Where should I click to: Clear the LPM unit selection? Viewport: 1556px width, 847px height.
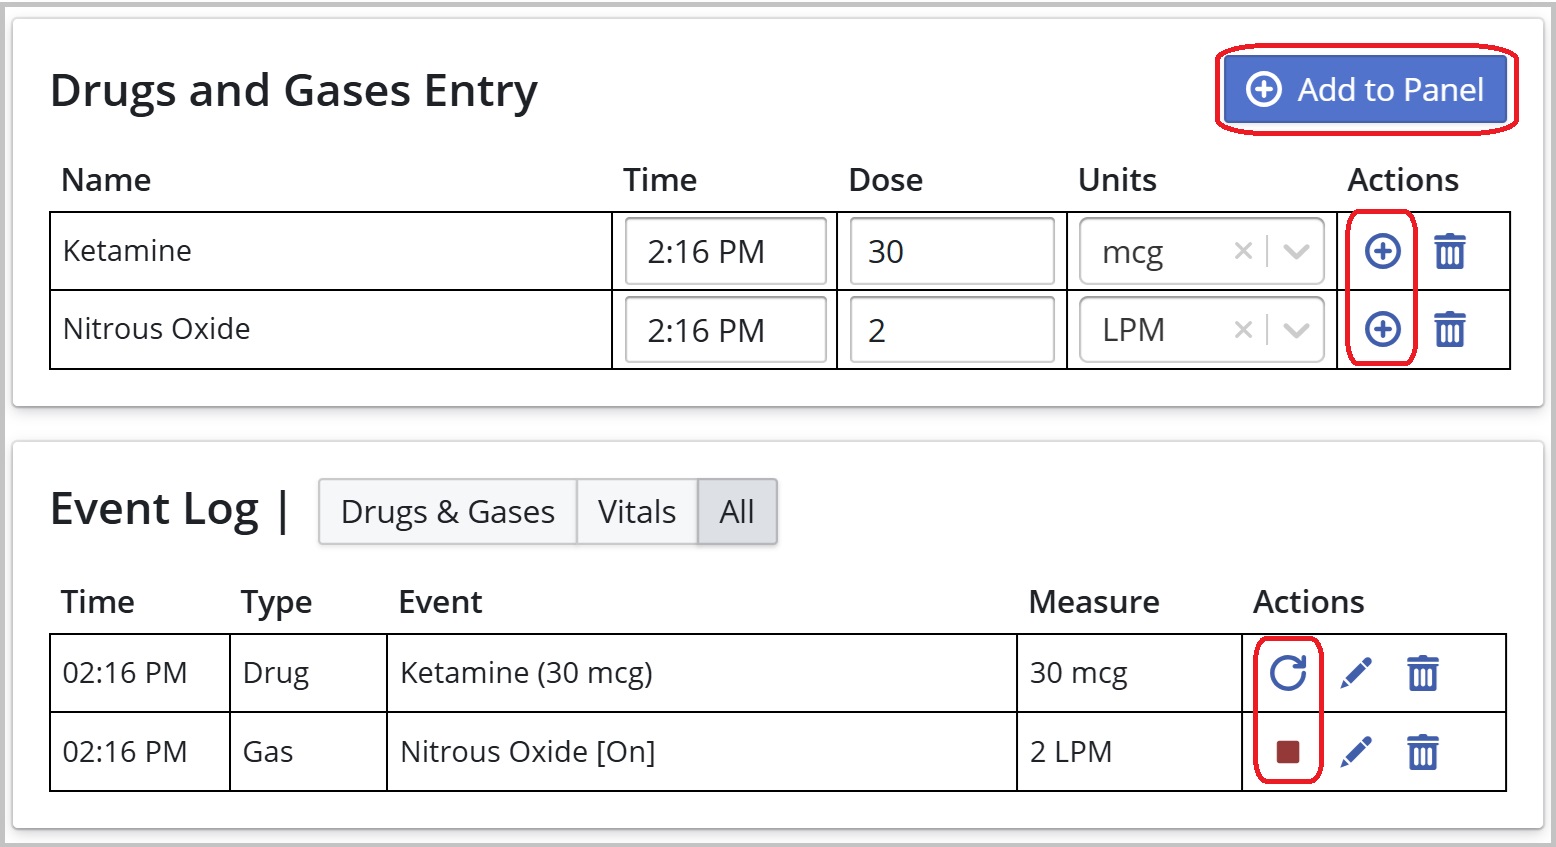click(x=1243, y=329)
